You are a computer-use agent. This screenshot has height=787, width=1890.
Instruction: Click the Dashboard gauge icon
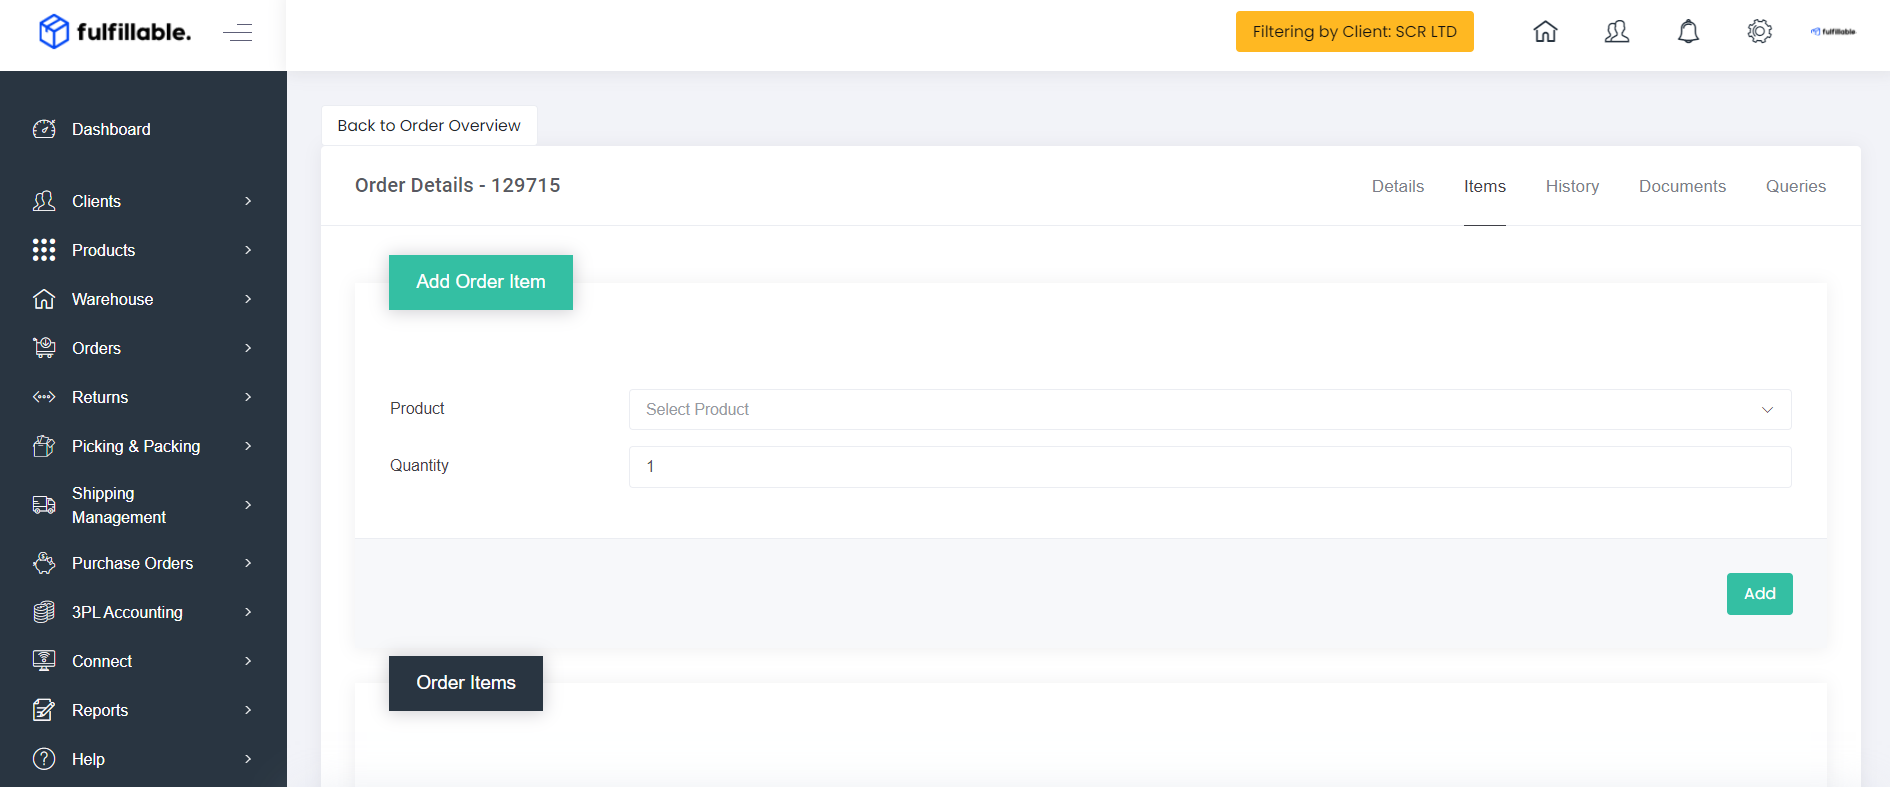click(44, 129)
